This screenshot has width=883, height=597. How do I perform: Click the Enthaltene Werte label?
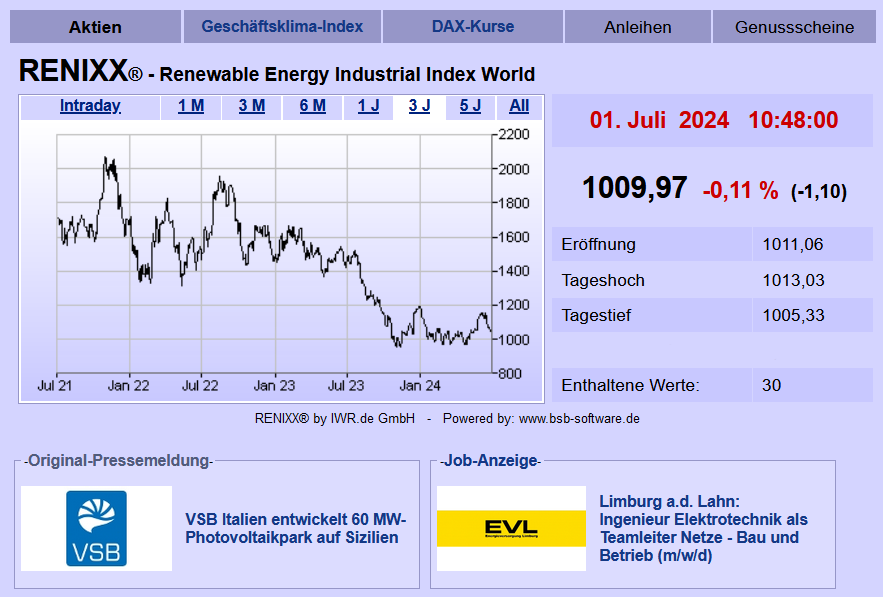click(630, 385)
